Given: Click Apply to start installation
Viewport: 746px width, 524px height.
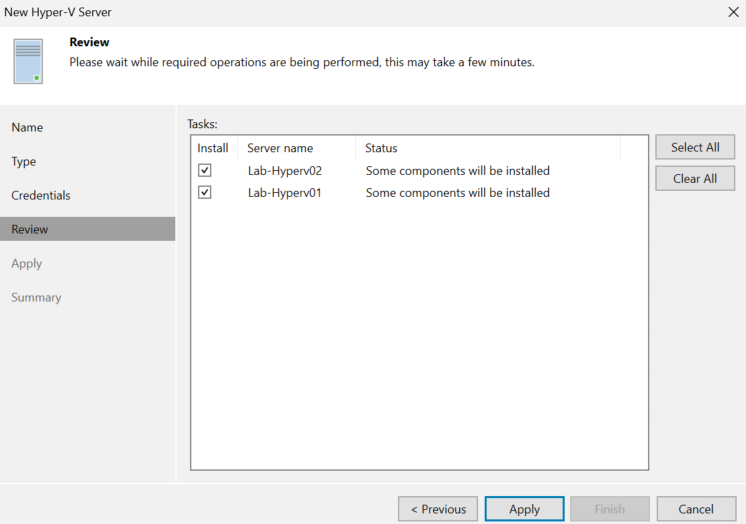Looking at the screenshot, I should click(x=524, y=509).
